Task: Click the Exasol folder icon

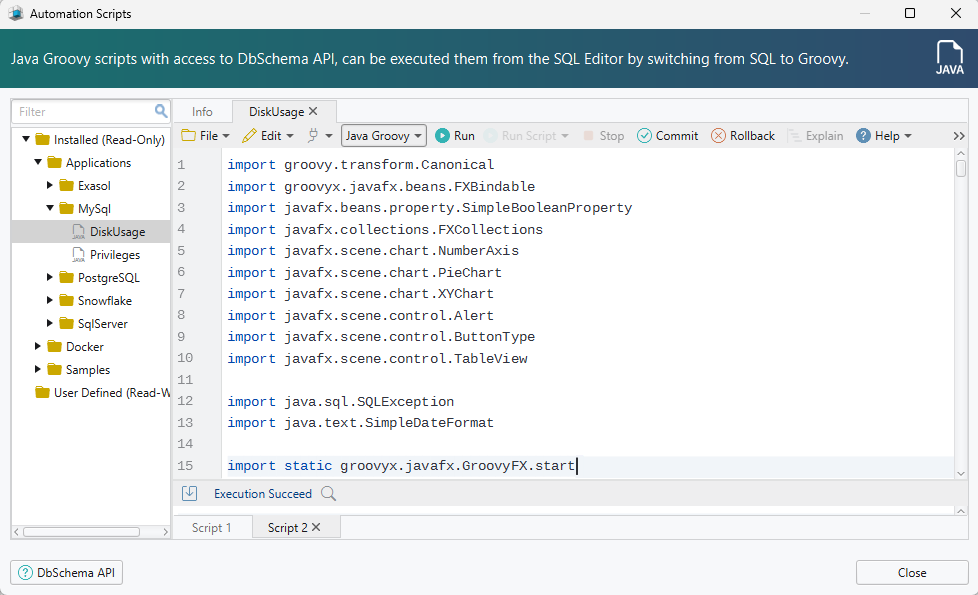Action: (x=67, y=185)
